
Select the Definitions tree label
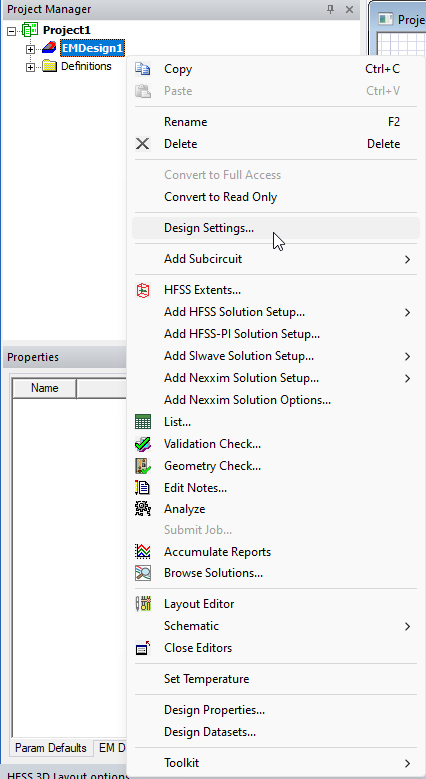tap(86, 66)
